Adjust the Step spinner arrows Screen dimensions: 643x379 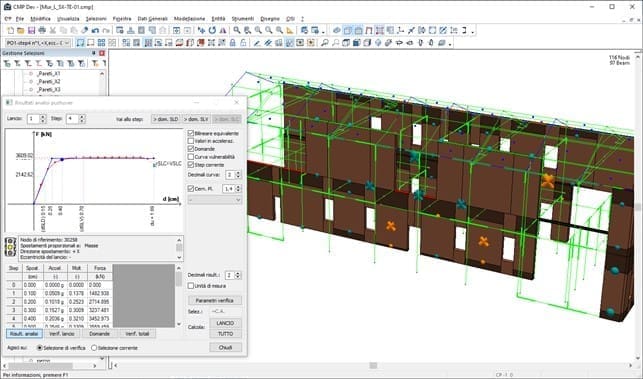pos(82,119)
